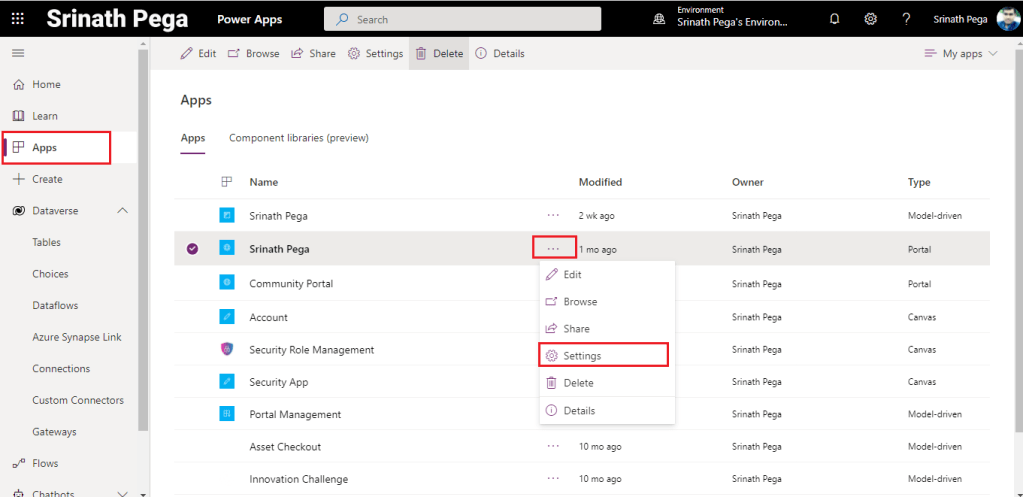Collapse the Dataverse section chevron

point(123,211)
